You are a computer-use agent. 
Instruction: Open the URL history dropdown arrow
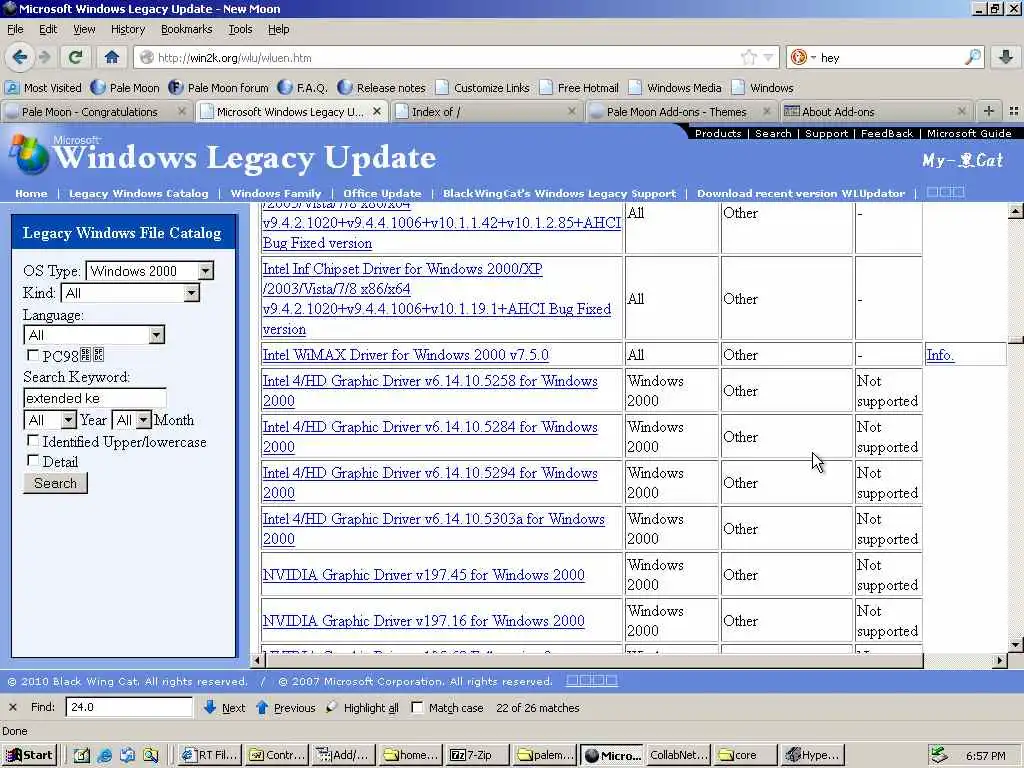coord(769,57)
